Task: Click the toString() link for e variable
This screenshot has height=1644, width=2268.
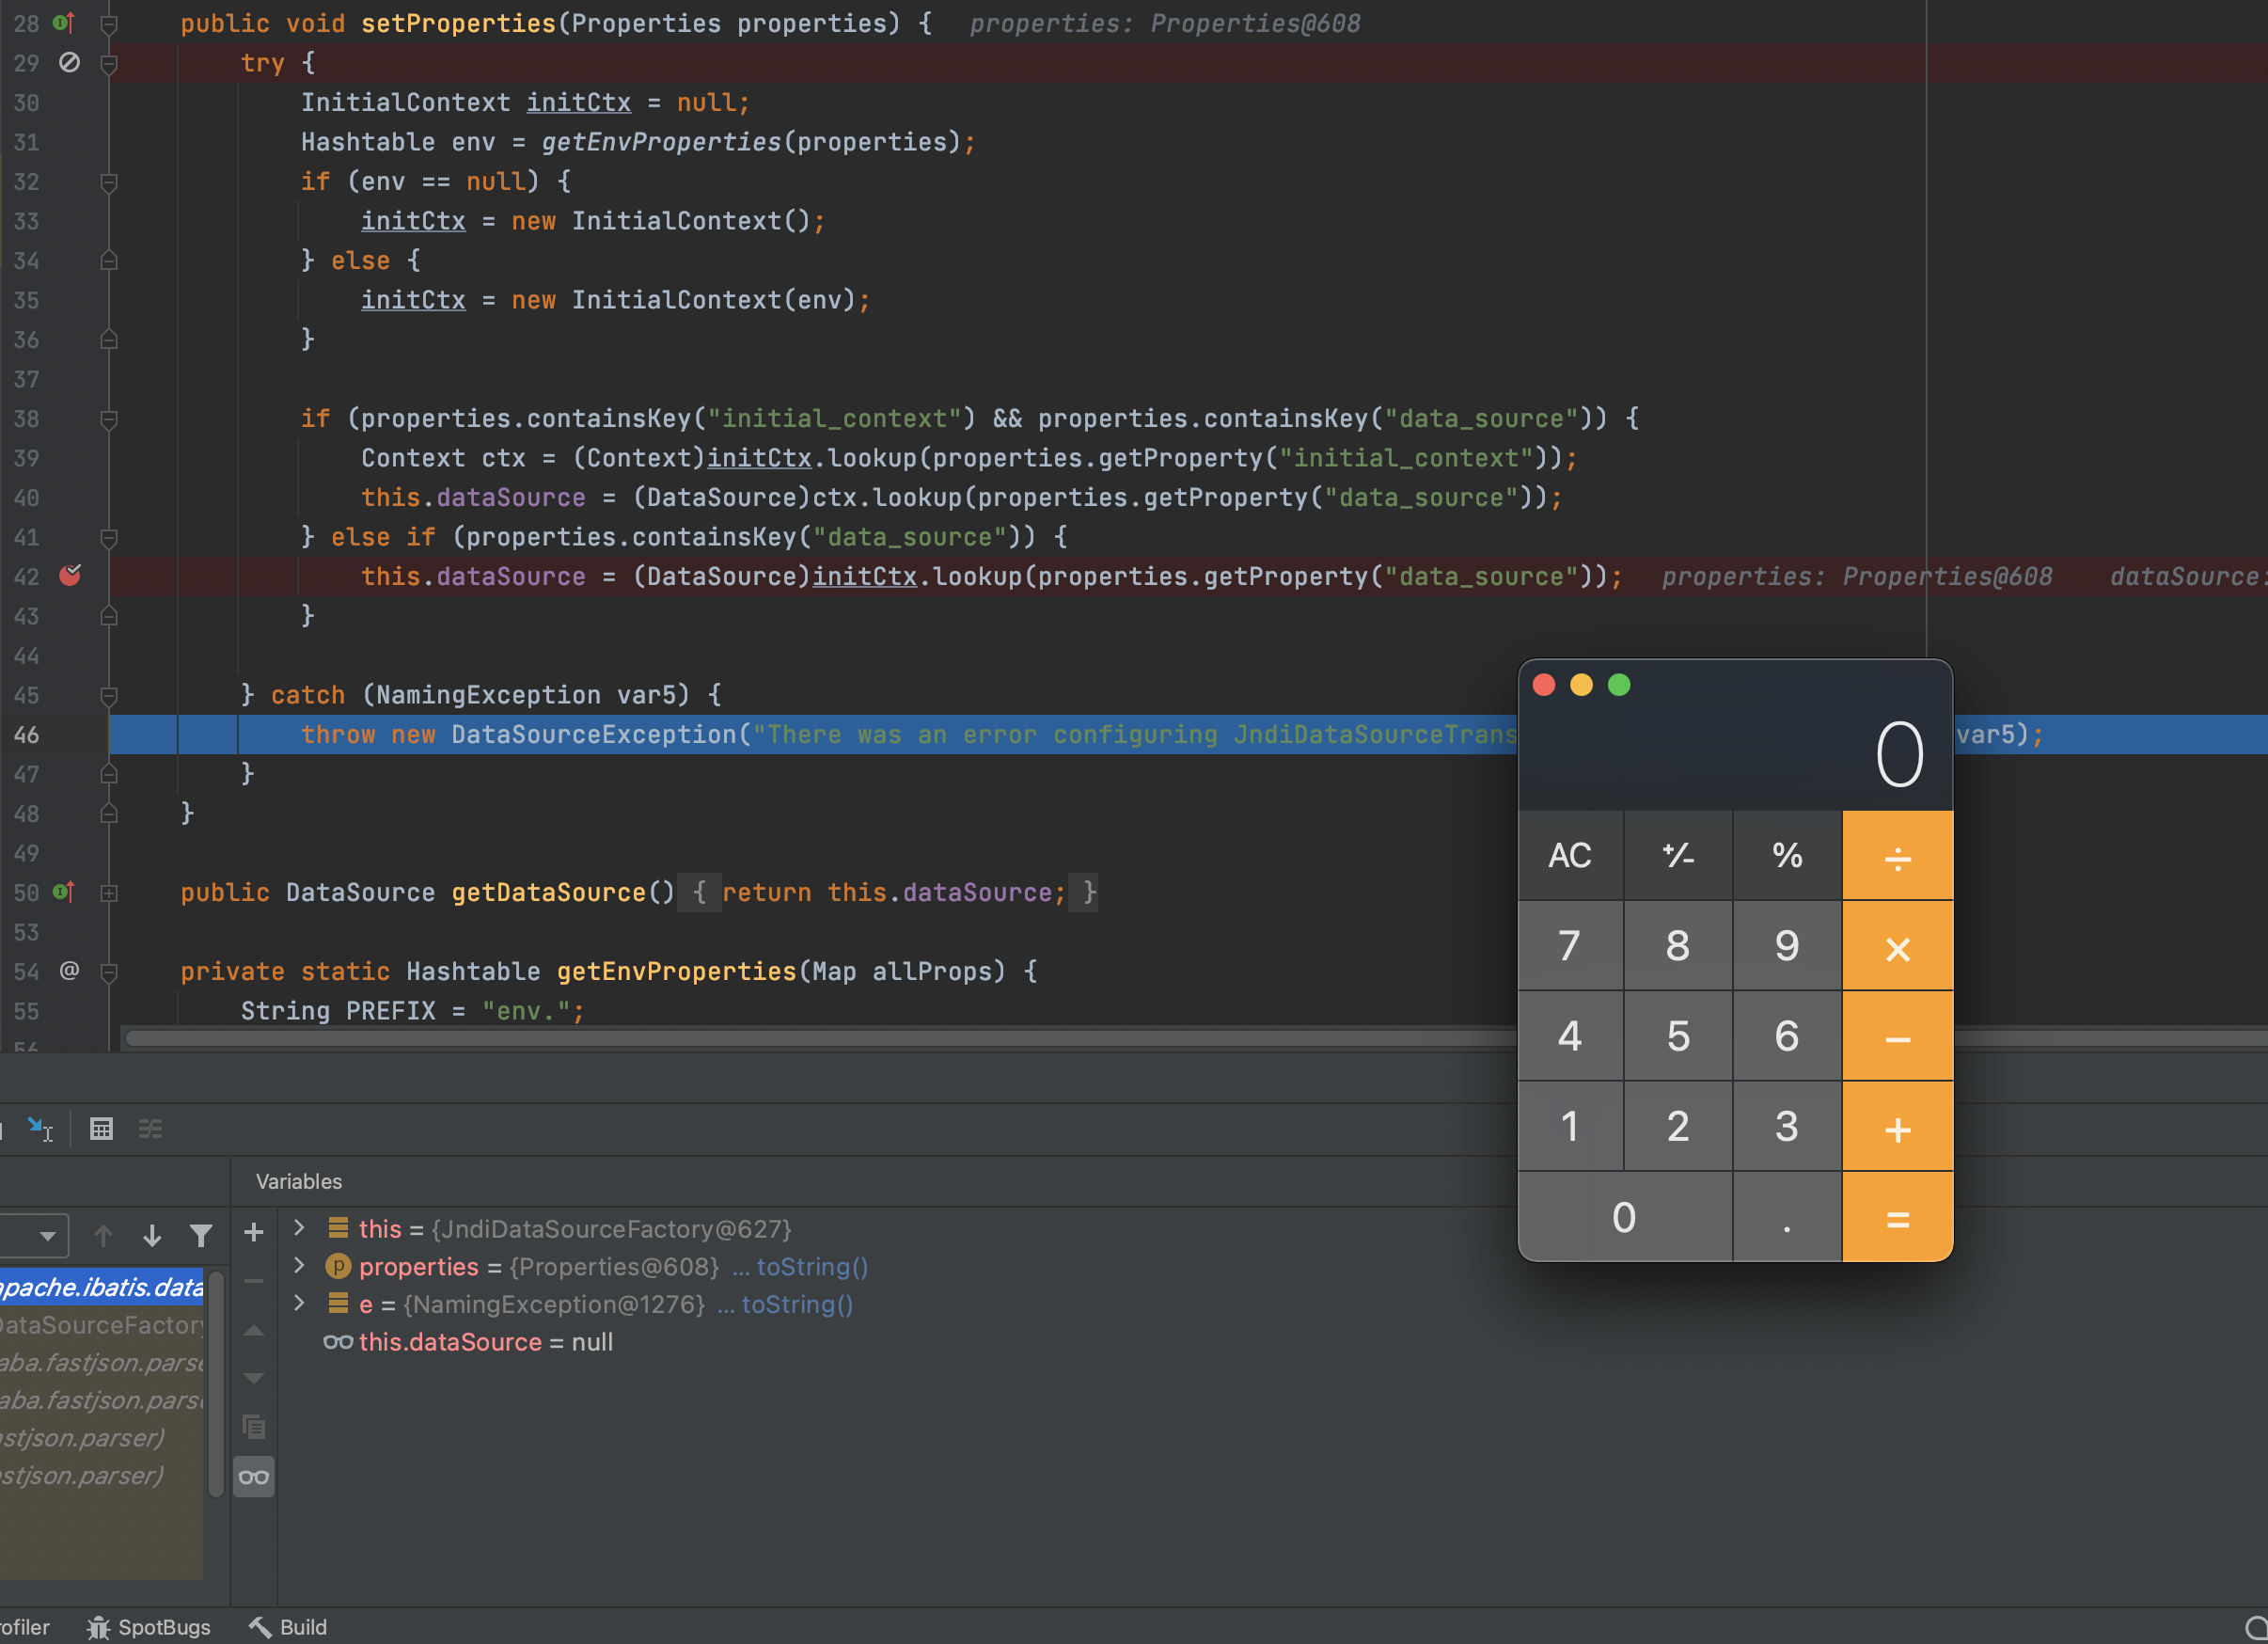Action: [x=797, y=1304]
